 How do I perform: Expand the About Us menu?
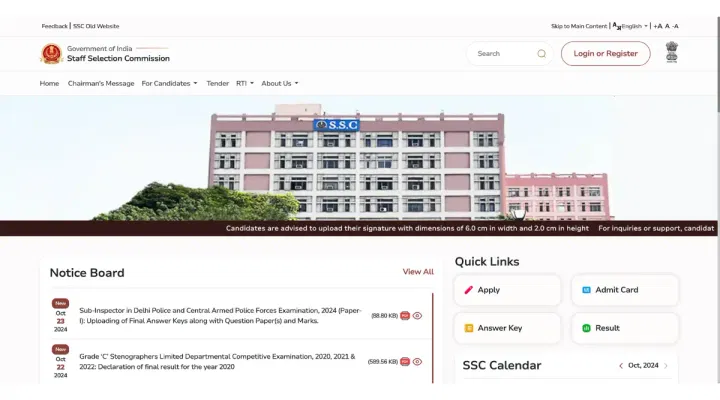pyautogui.click(x=280, y=83)
